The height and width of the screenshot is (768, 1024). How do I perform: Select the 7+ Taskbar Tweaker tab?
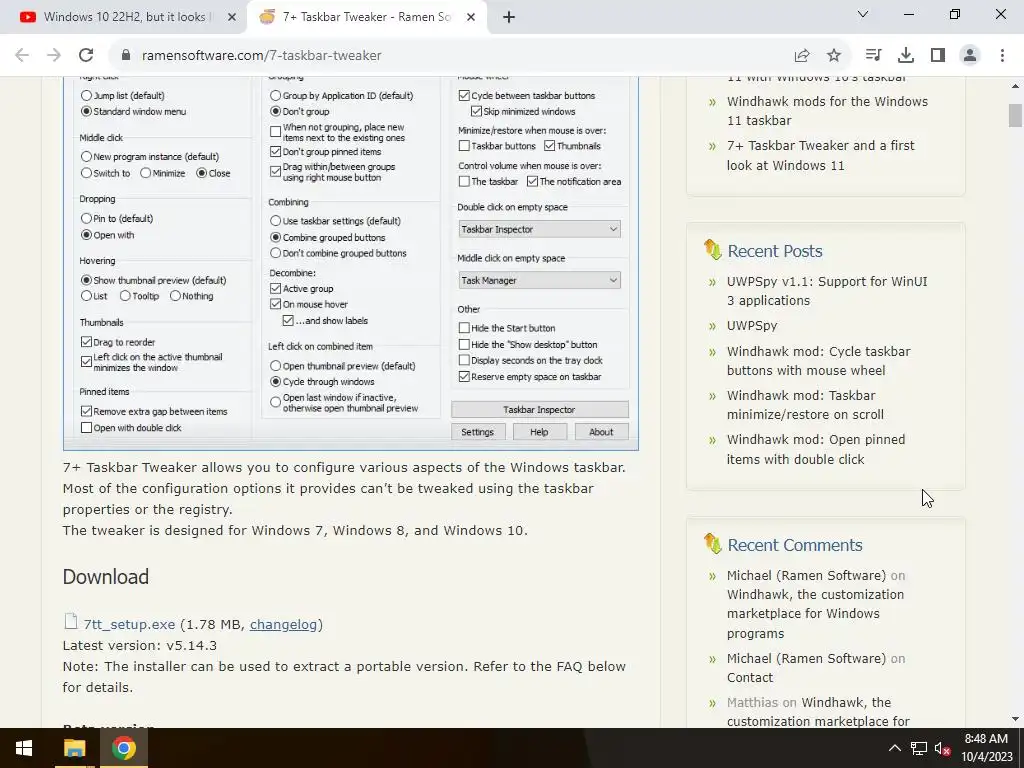click(x=367, y=17)
